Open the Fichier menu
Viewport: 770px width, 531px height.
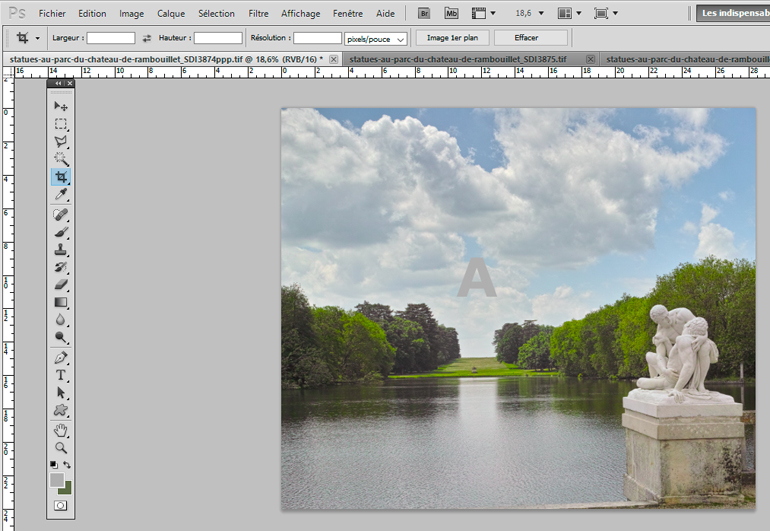(x=52, y=14)
